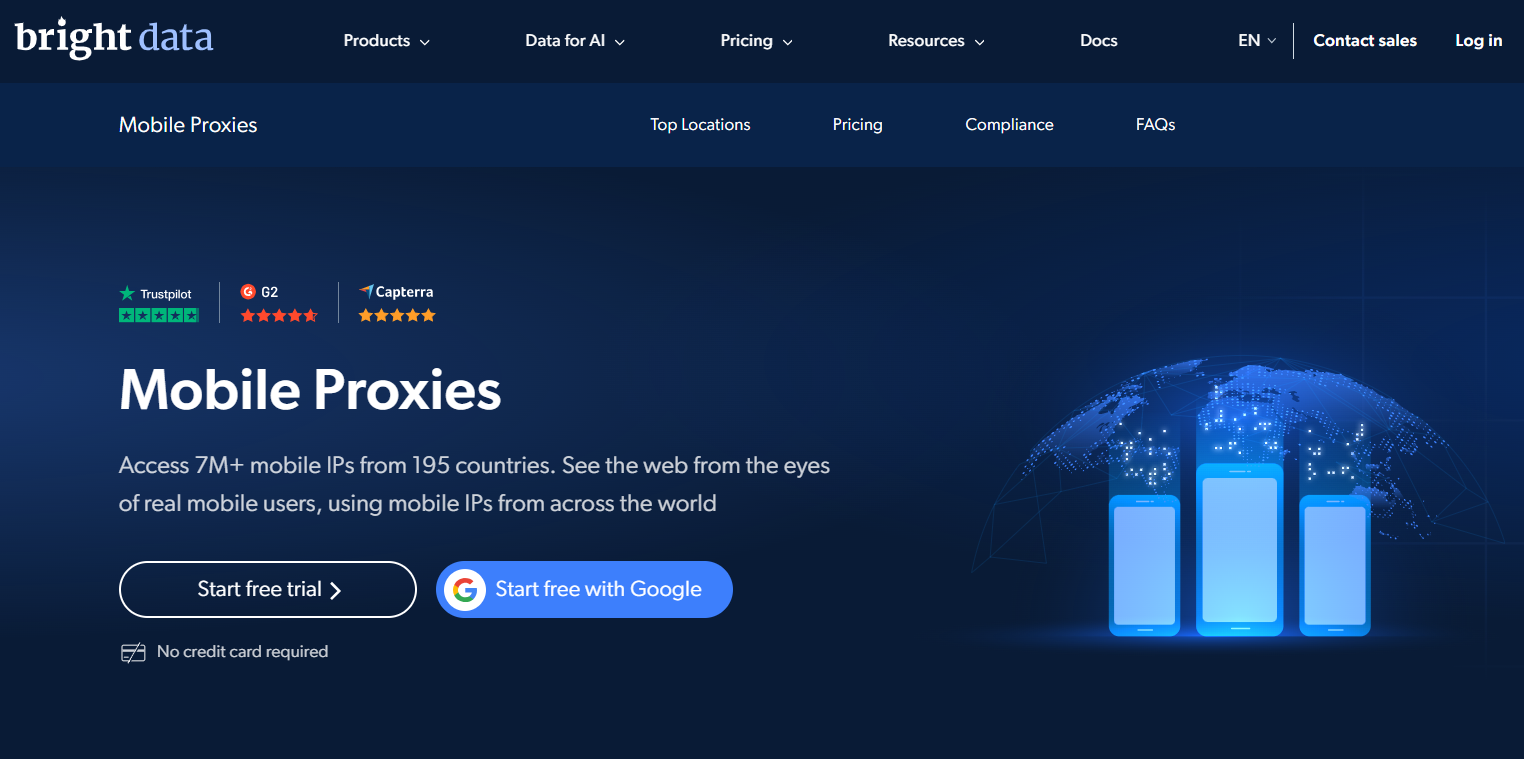The height and width of the screenshot is (759, 1524).
Task: Sign up using Start free with Google
Action: click(x=584, y=590)
